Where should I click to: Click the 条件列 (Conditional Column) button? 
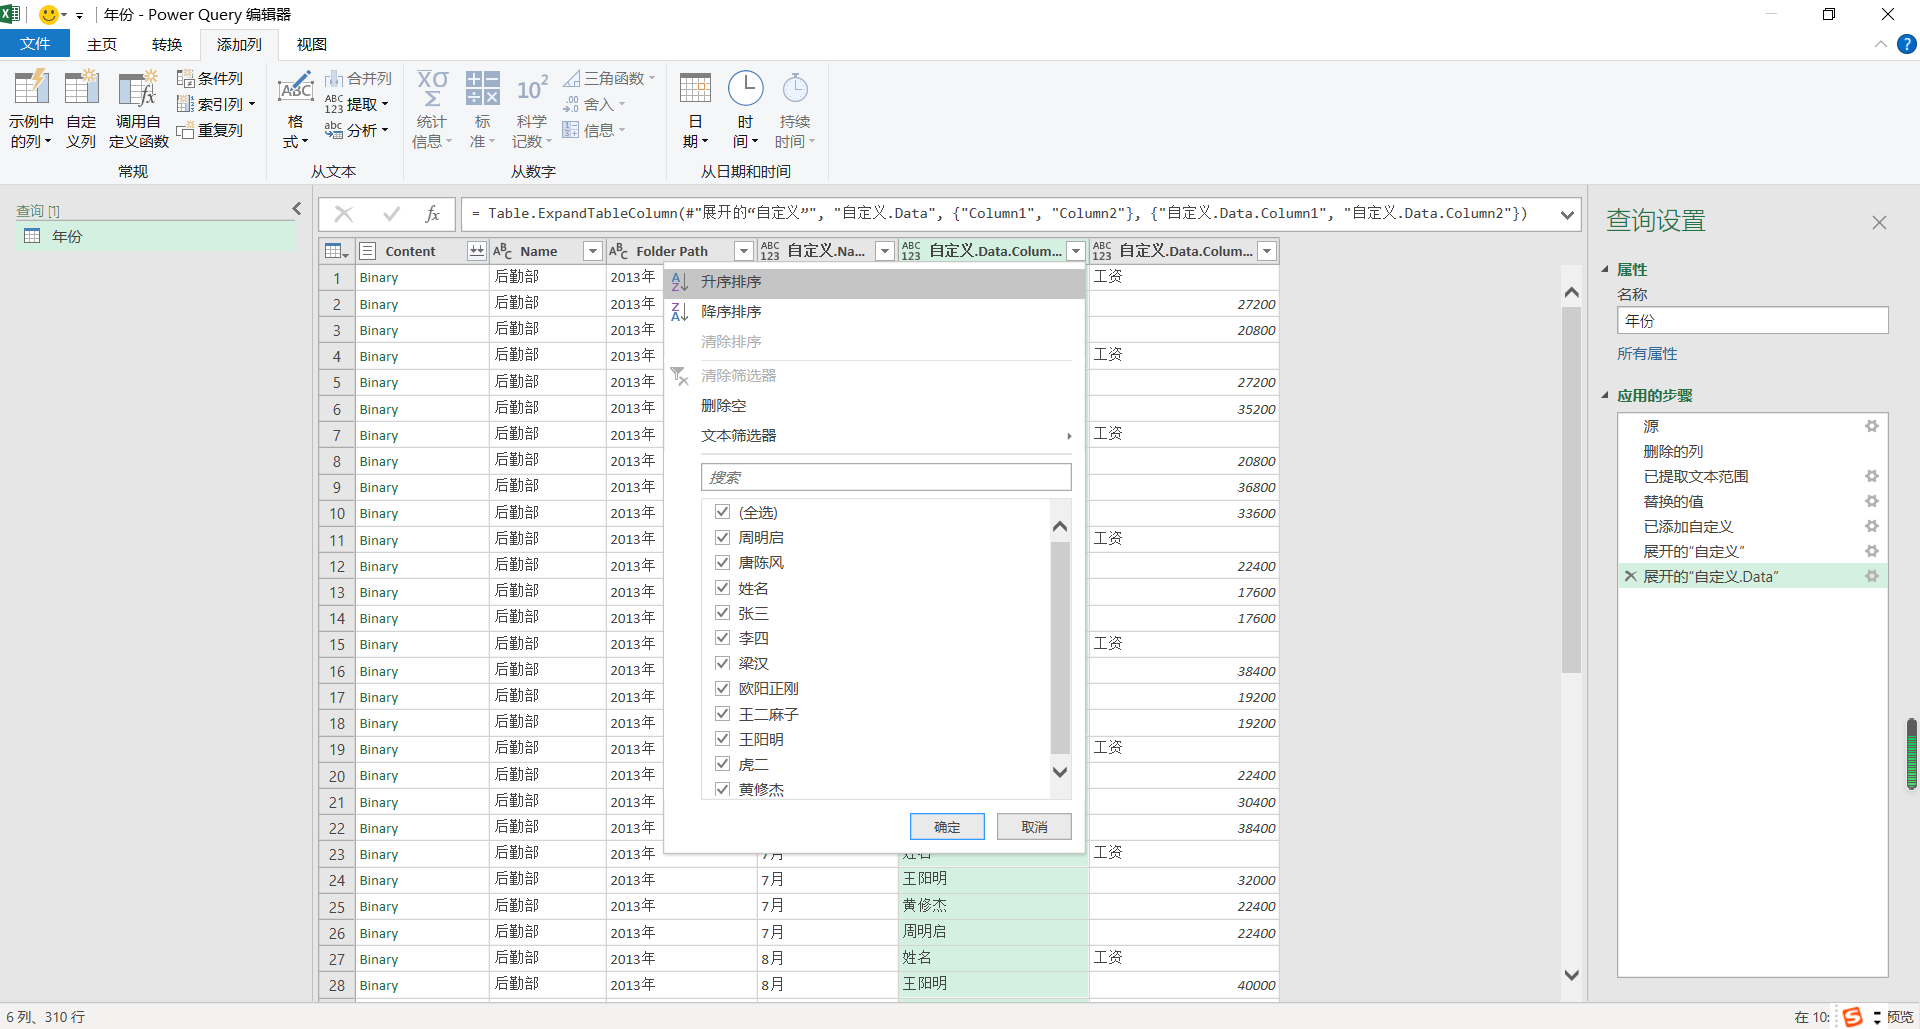click(210, 78)
